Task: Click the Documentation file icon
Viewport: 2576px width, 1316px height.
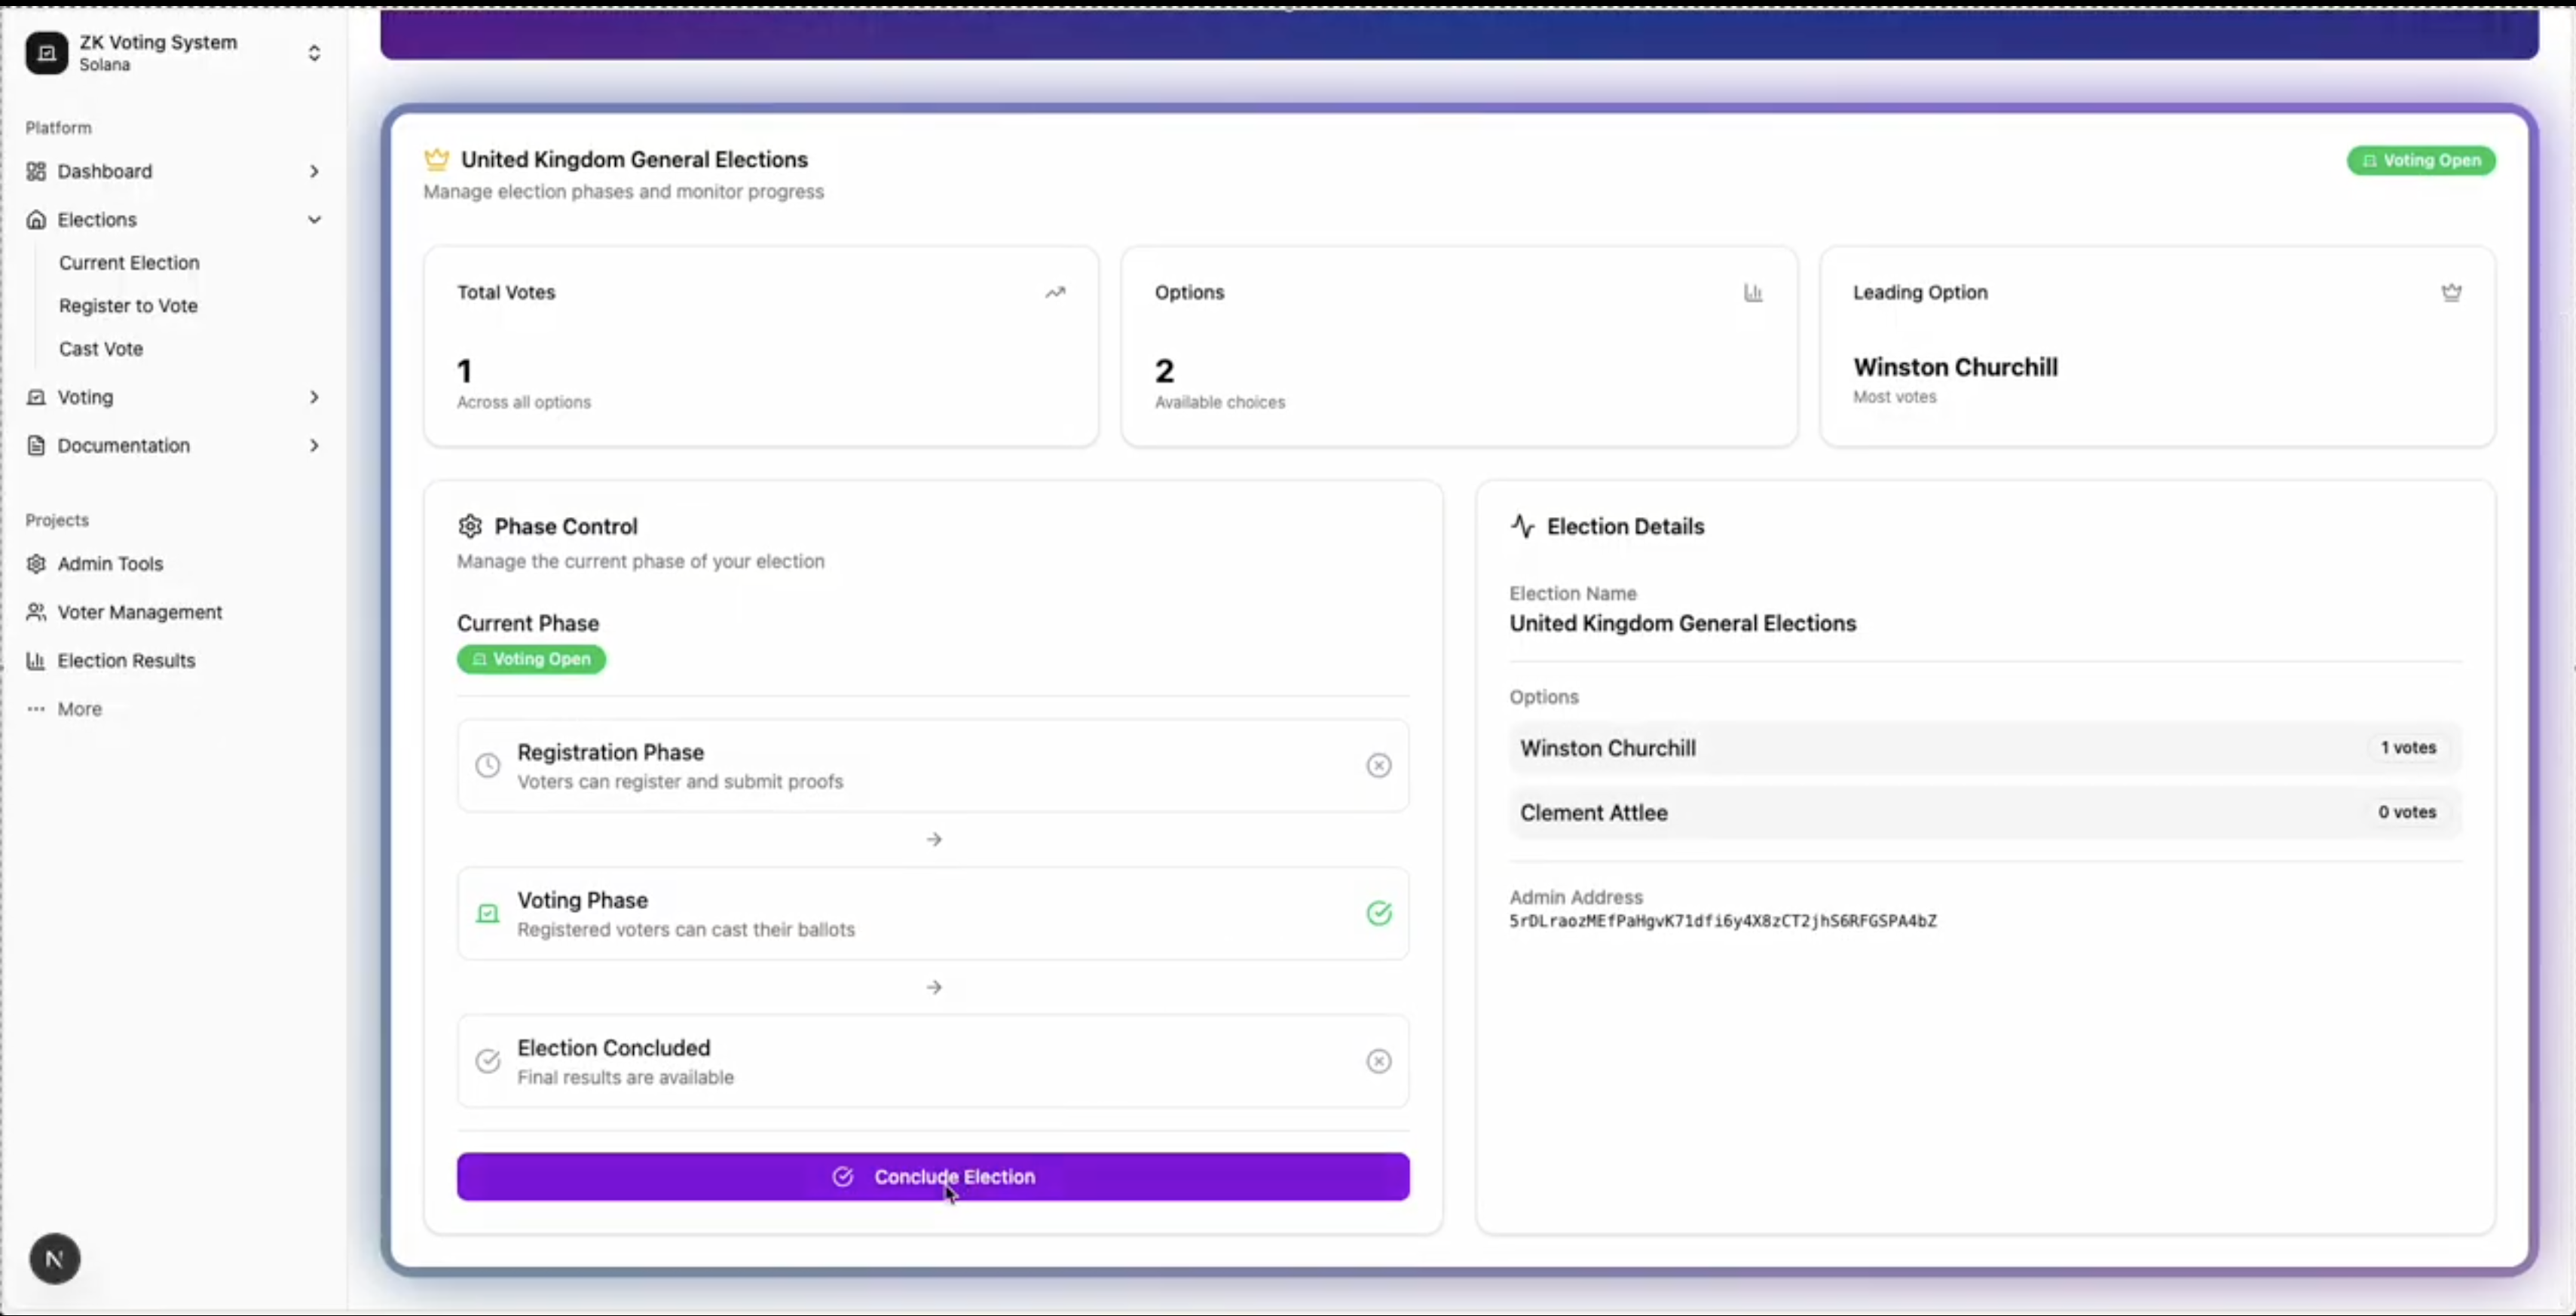Action: tap(36, 445)
